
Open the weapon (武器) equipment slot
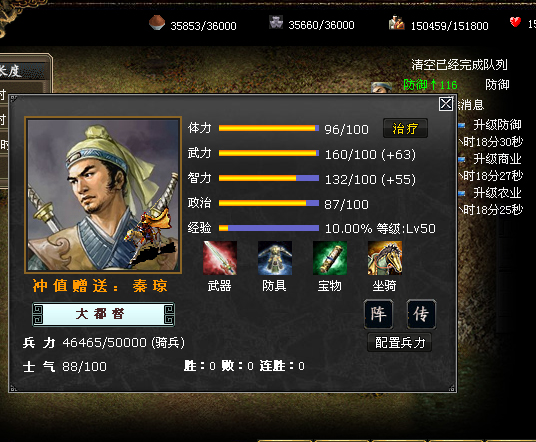pos(220,258)
